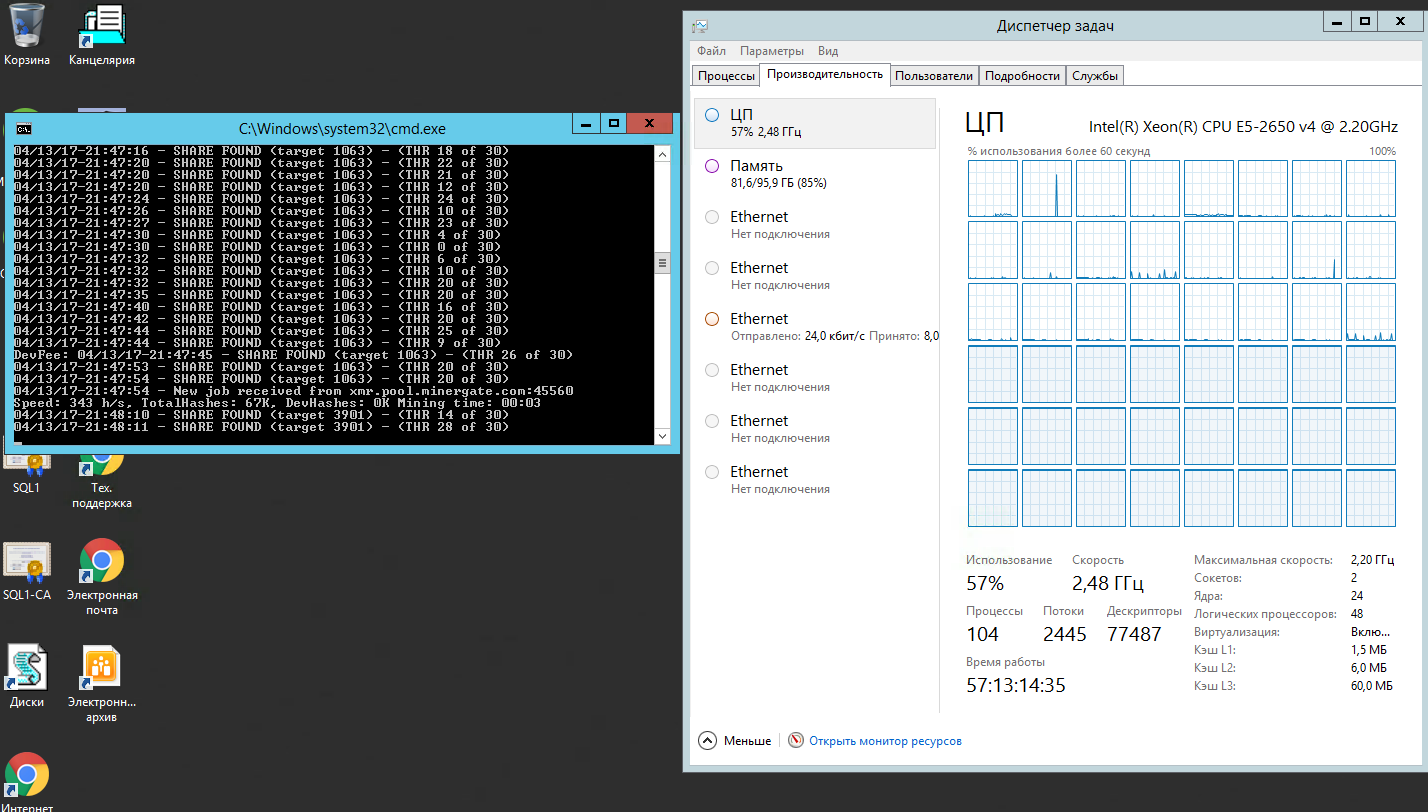Image resolution: width=1428 pixels, height=812 pixels.
Task: Open the Службы tab
Action: pyautogui.click(x=1095, y=76)
